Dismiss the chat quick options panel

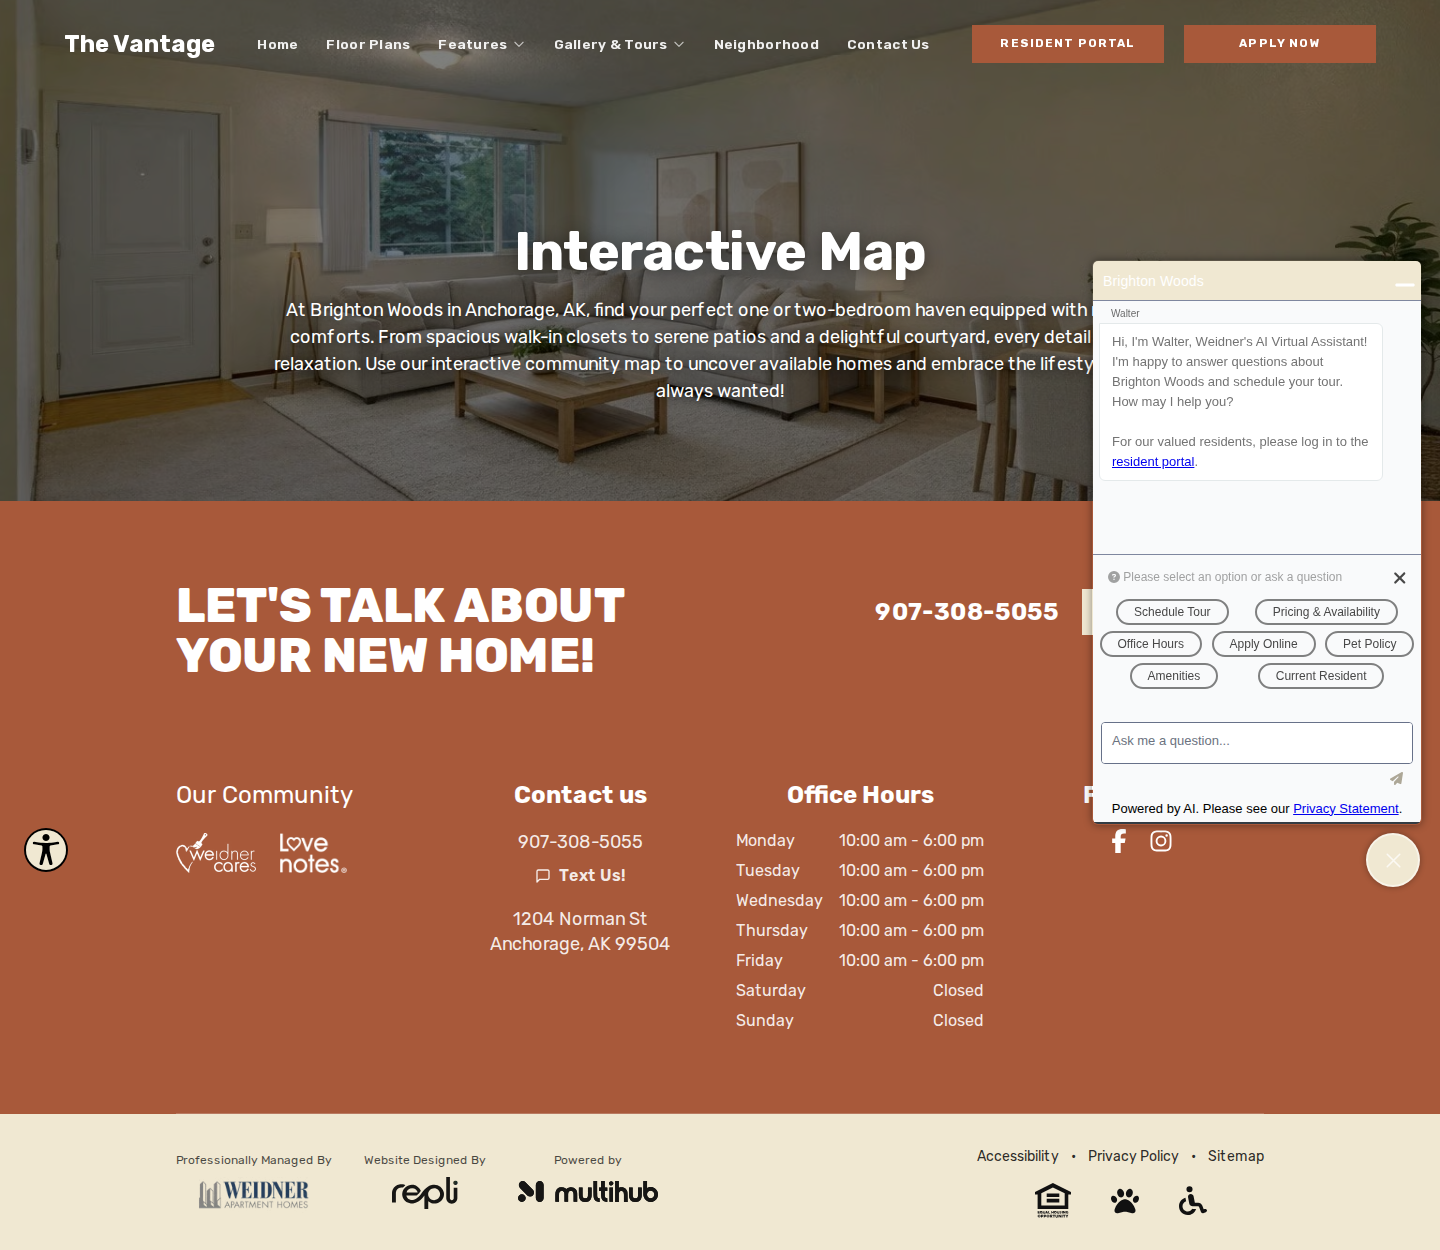(1400, 578)
